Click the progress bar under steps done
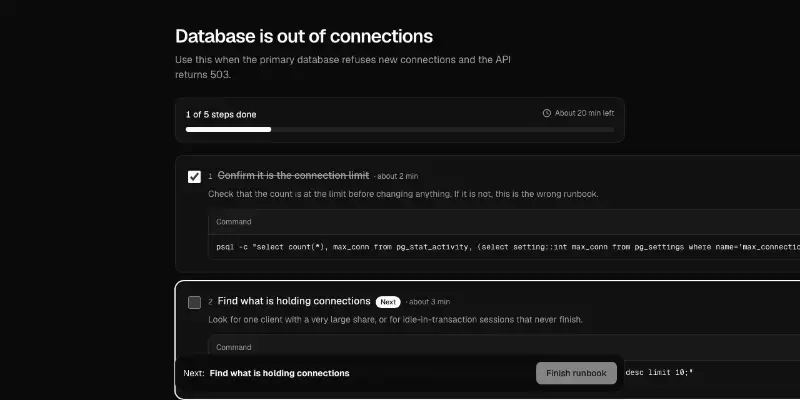The width and height of the screenshot is (800, 400). click(399, 130)
